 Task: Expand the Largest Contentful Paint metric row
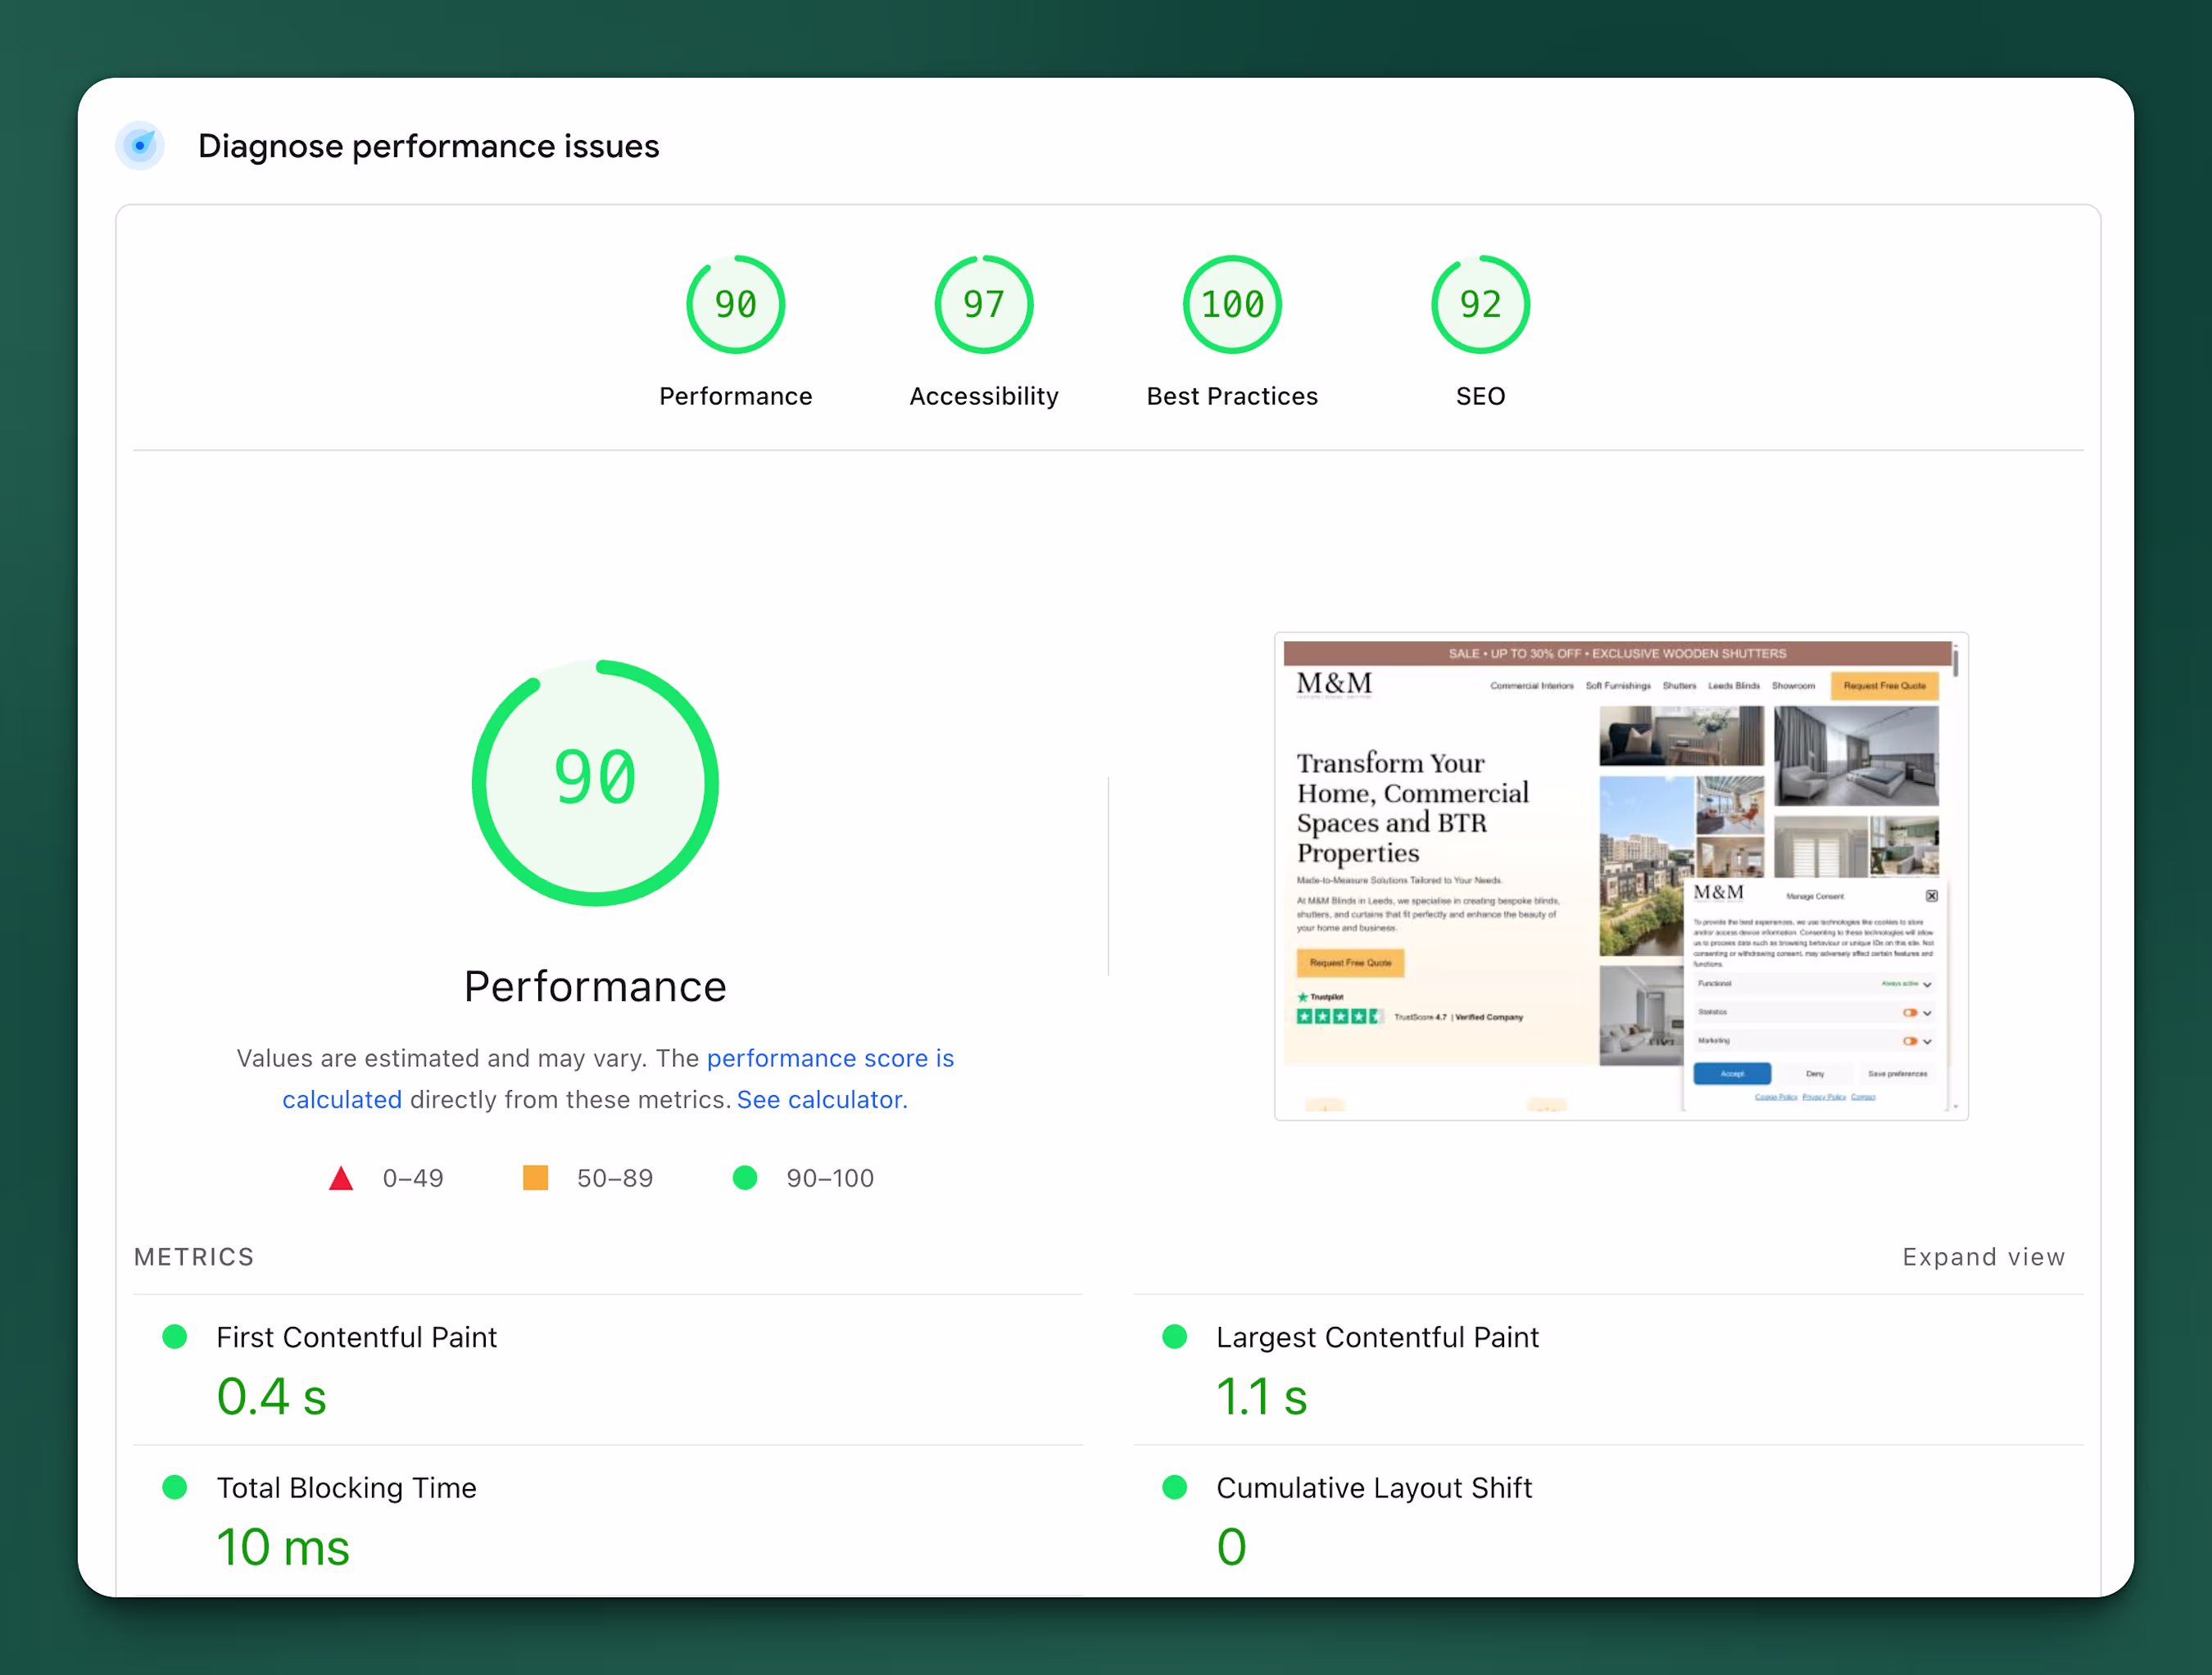(1376, 1337)
